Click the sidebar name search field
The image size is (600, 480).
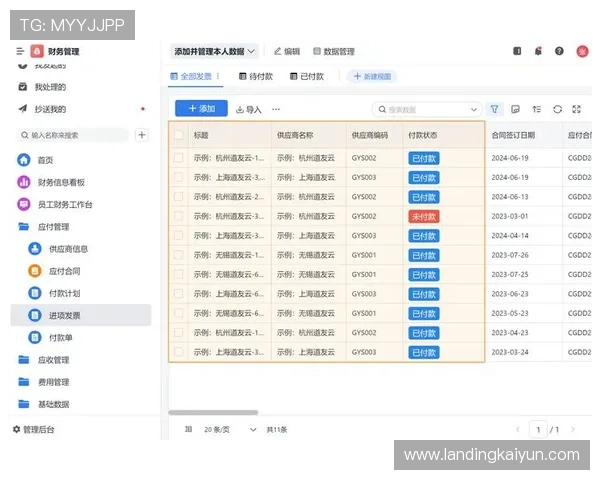[x=73, y=135]
